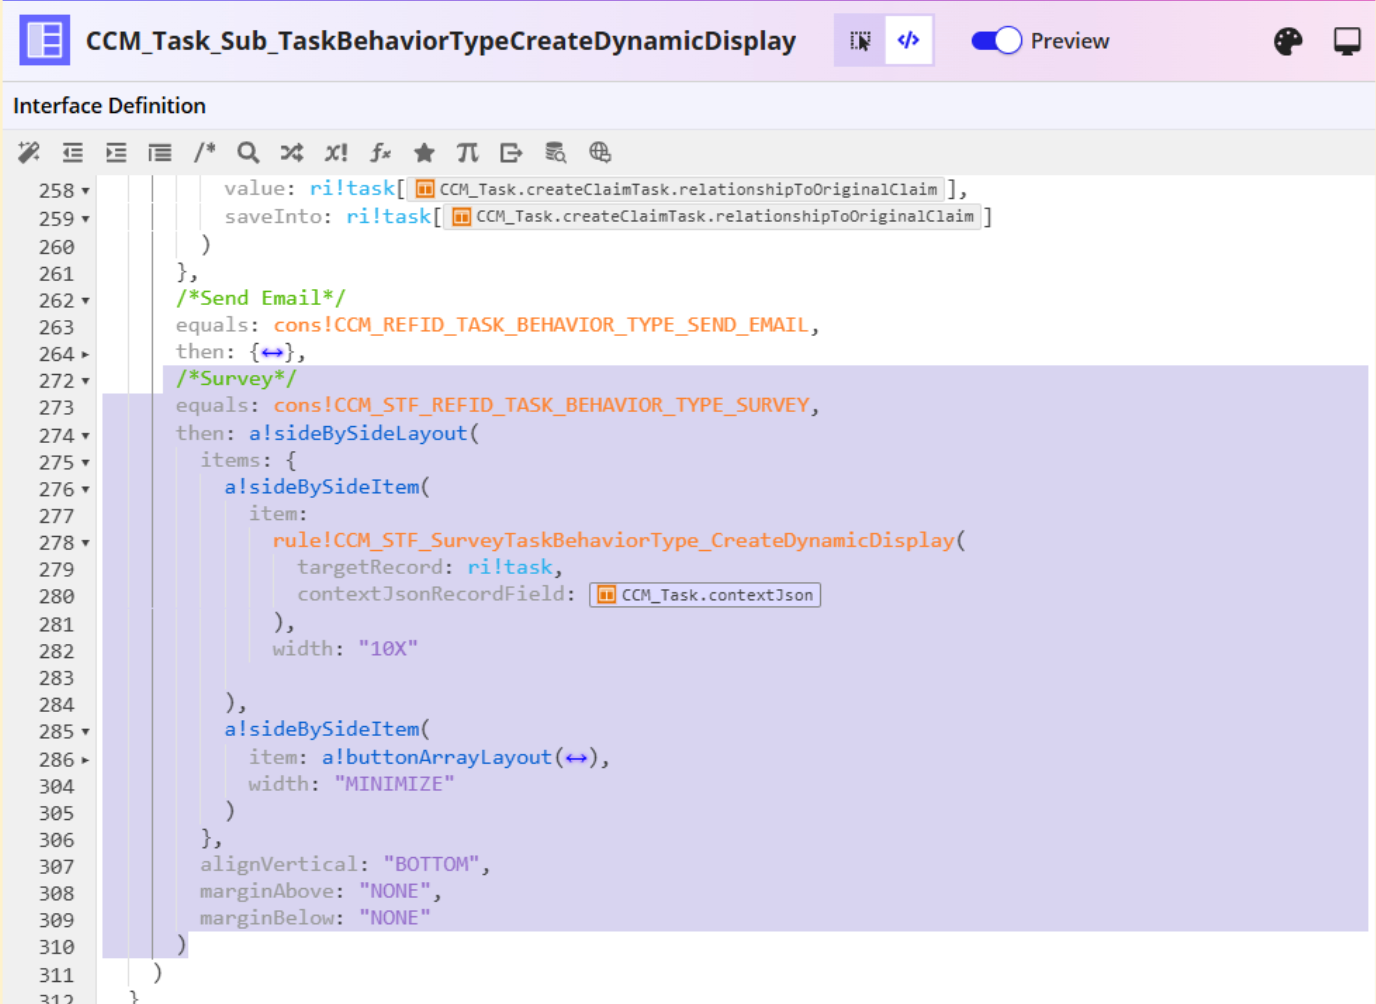Click a!sideBySideItem function on line 276
The height and width of the screenshot is (1004, 1376).
pyautogui.click(x=322, y=487)
